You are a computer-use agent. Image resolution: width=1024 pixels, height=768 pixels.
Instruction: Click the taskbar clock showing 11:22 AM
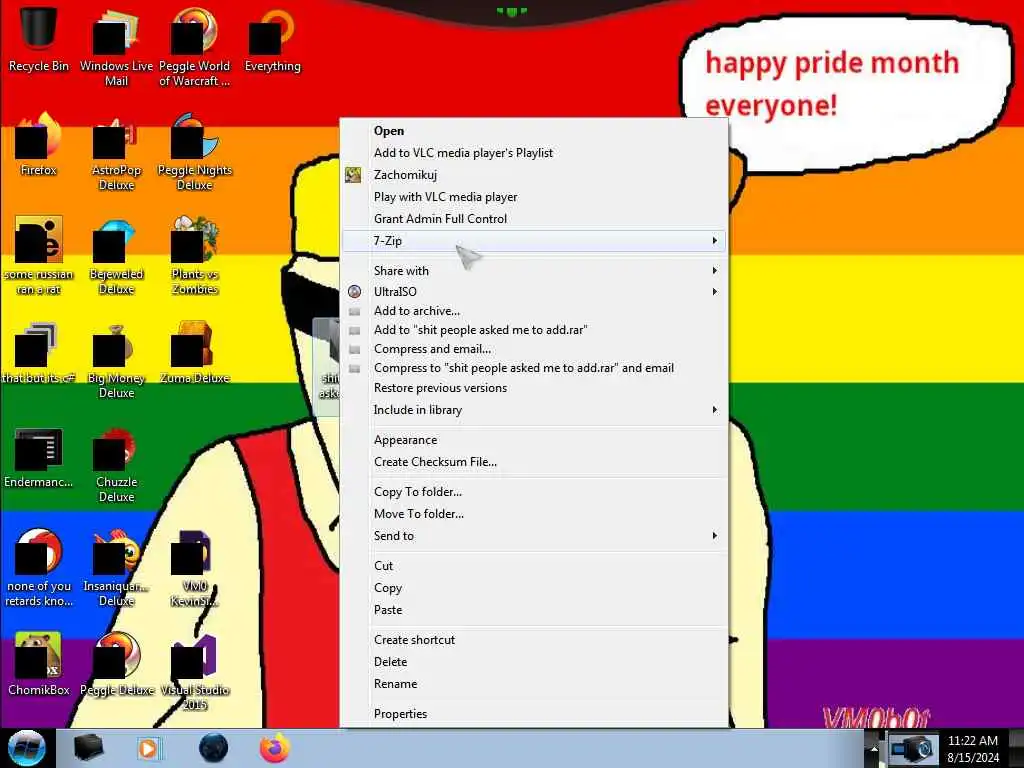tap(973, 749)
